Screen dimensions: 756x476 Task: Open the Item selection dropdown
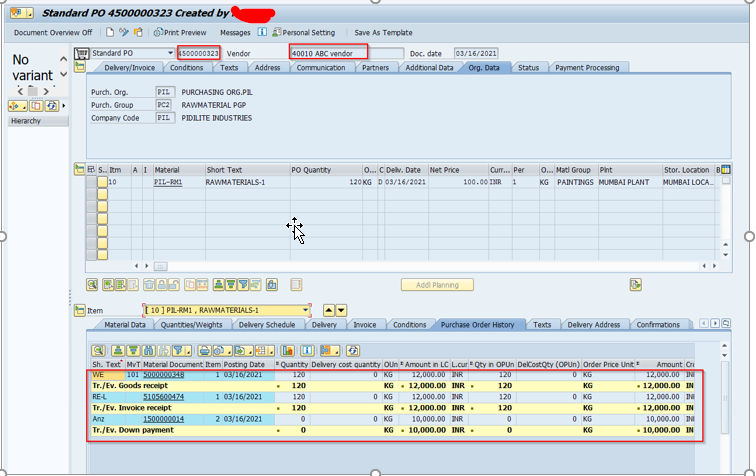[305, 310]
